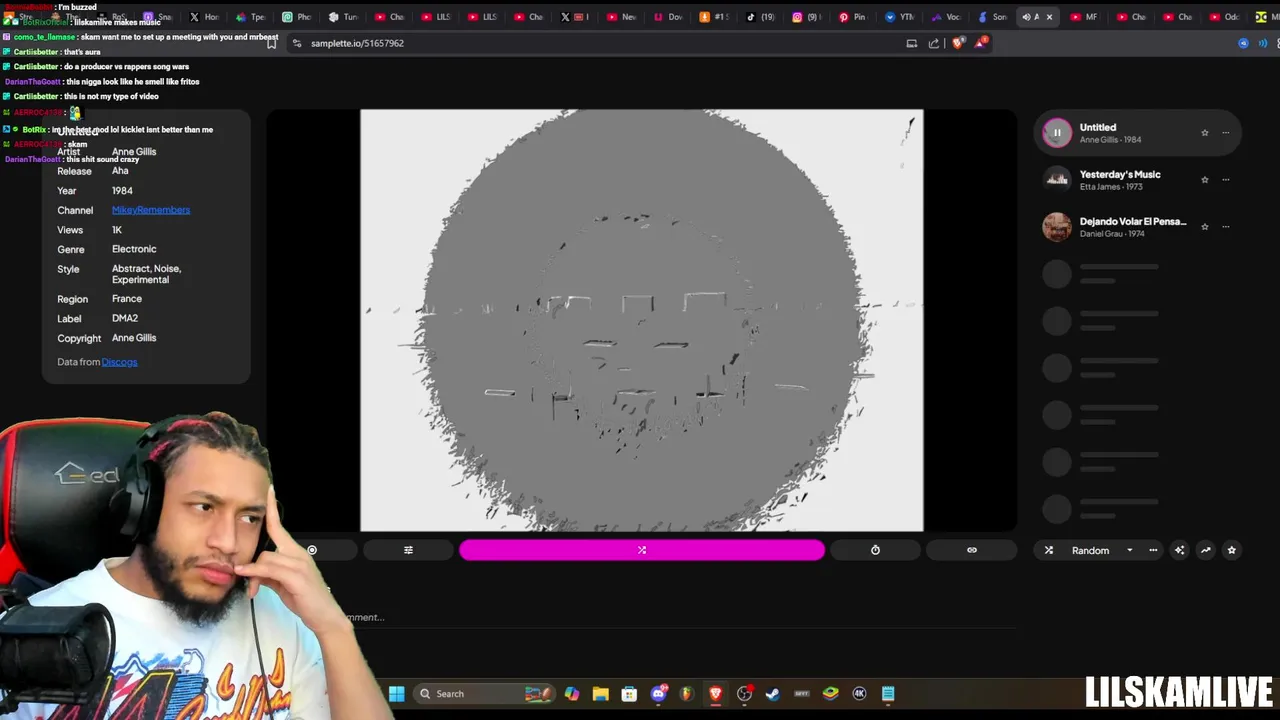Close the active samplette tab
Screen dimensions: 1280x720
pos(1049,17)
